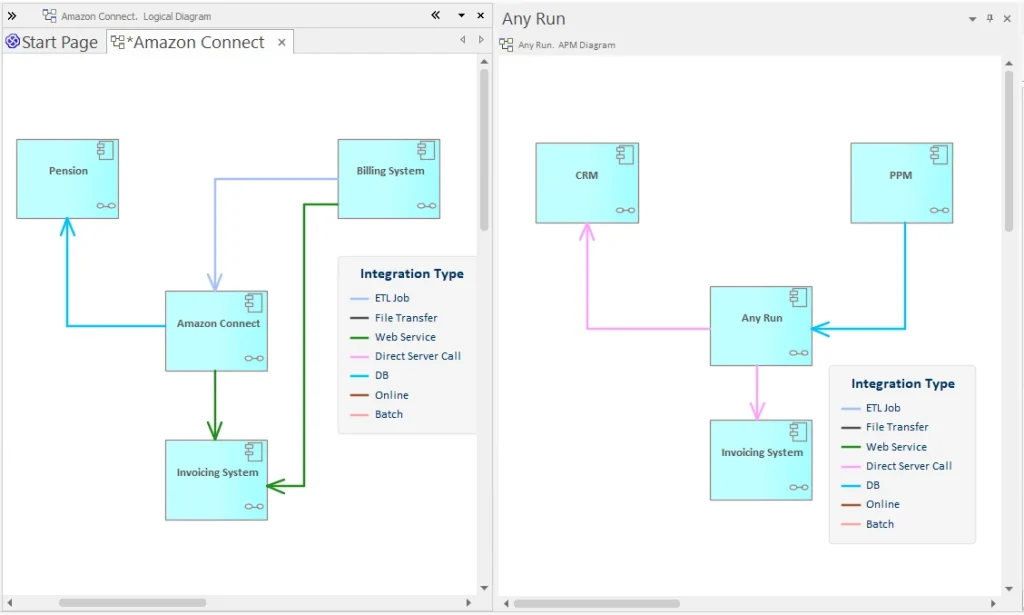The image size is (1024, 615).
Task: Click link glyph on CRM box
Action: click(x=625, y=210)
